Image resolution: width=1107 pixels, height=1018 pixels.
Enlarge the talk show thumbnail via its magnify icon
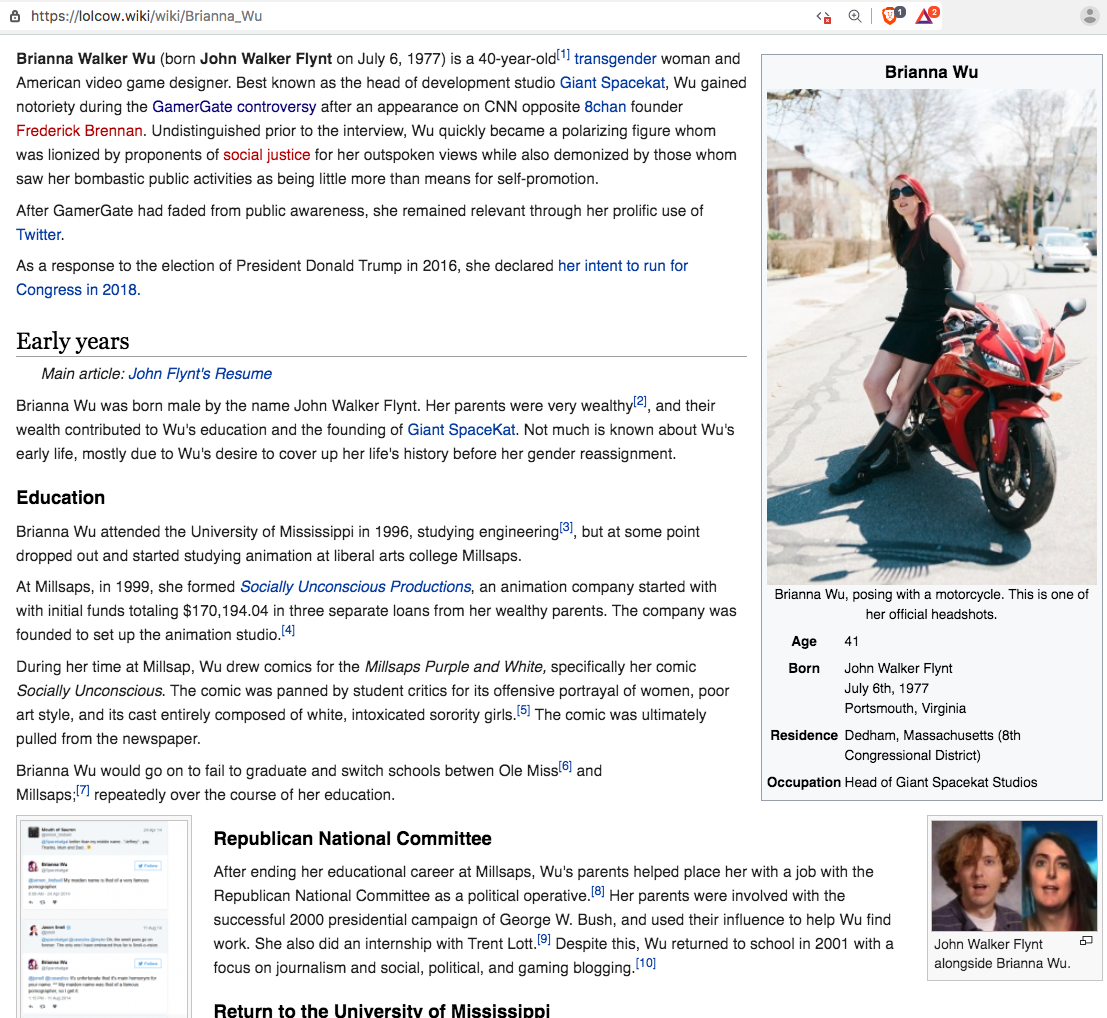(x=1086, y=941)
